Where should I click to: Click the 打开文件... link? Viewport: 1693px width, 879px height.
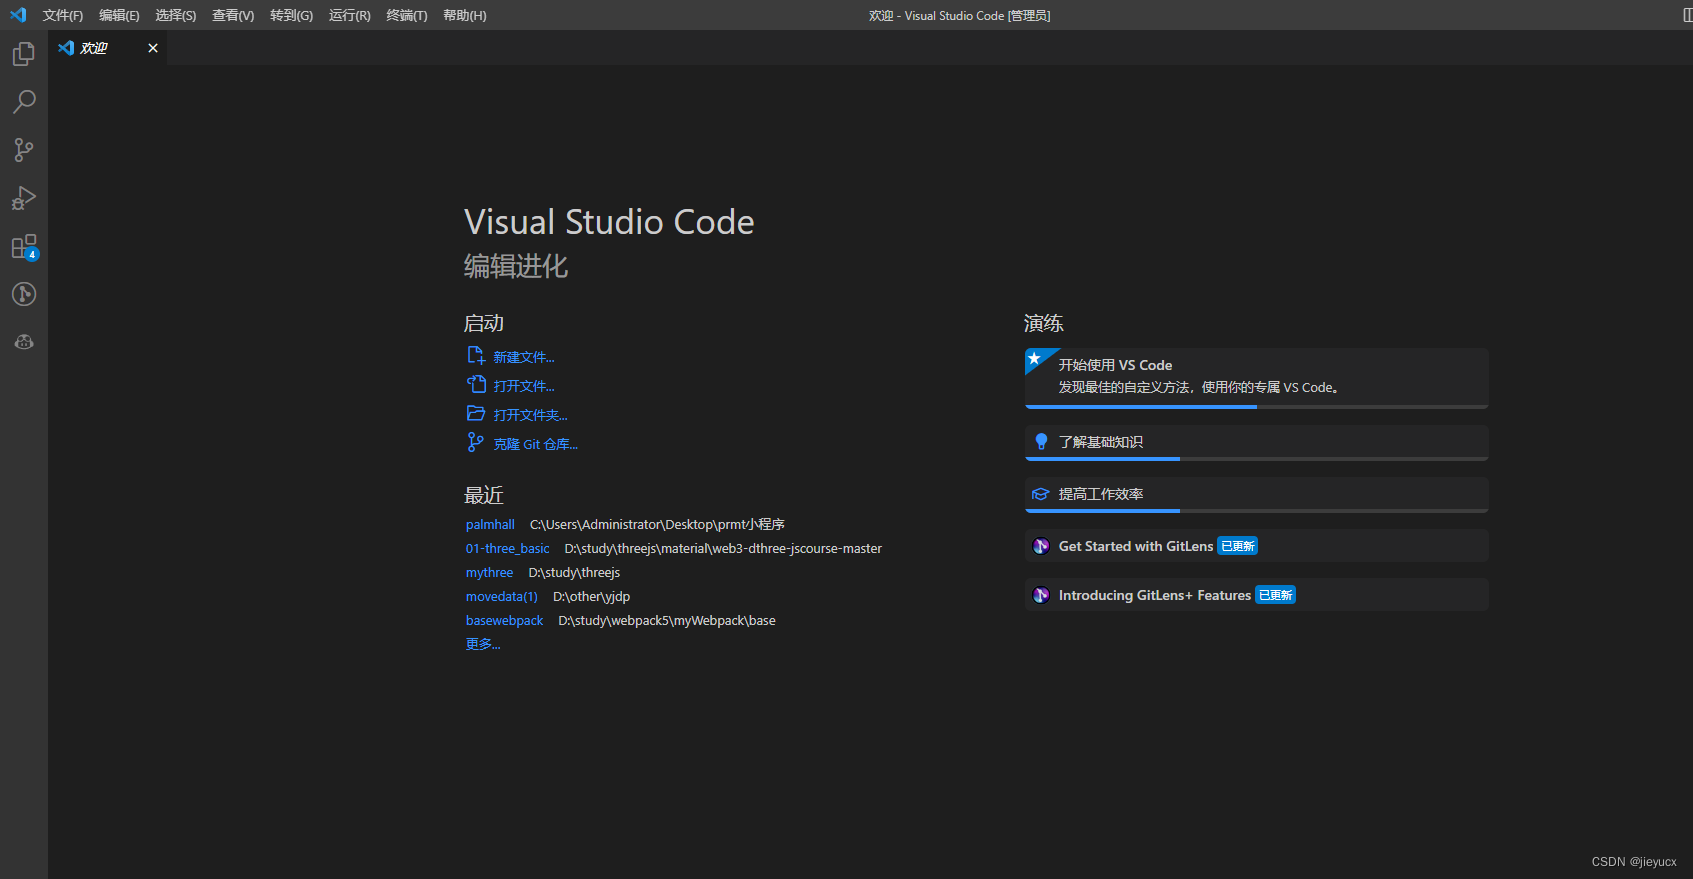pyautogui.click(x=524, y=386)
